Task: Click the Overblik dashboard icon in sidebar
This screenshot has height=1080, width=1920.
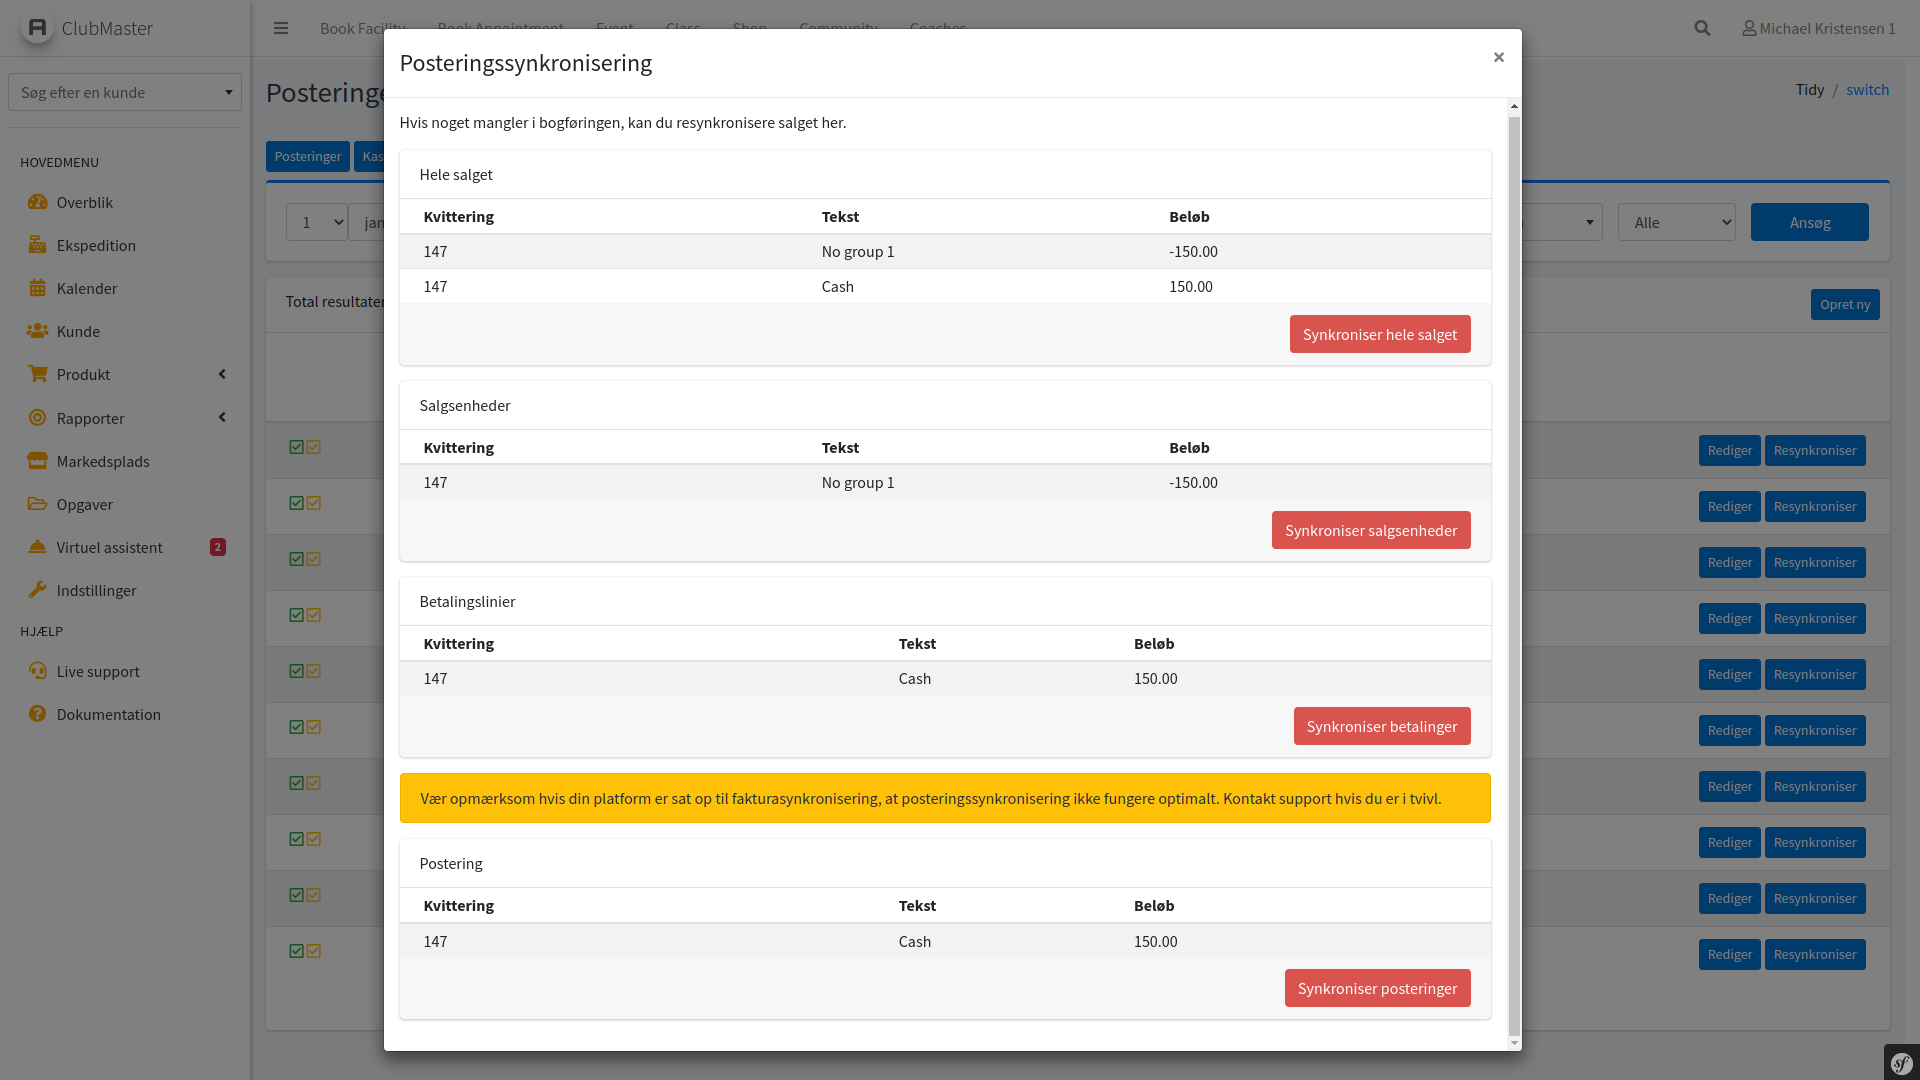Action: (37, 202)
